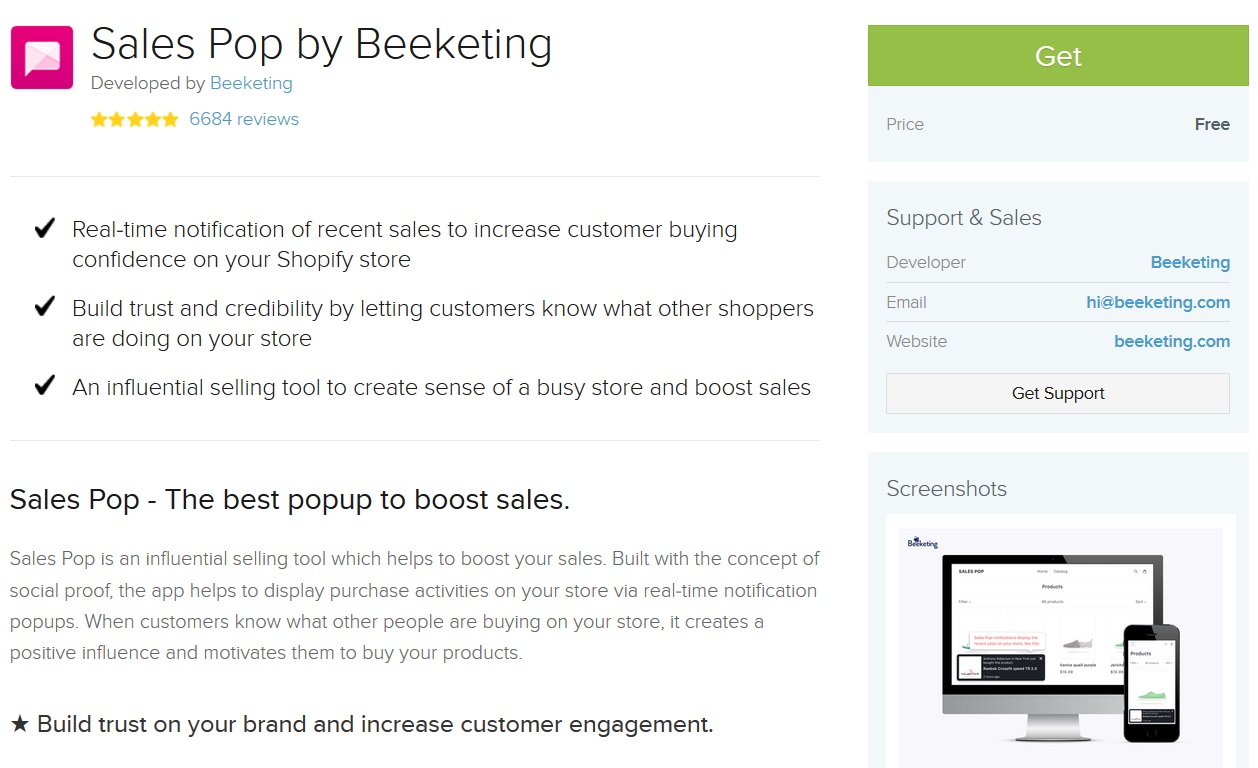The image size is (1258, 768).
Task: Click the Support & Sales heading
Action: (x=964, y=218)
